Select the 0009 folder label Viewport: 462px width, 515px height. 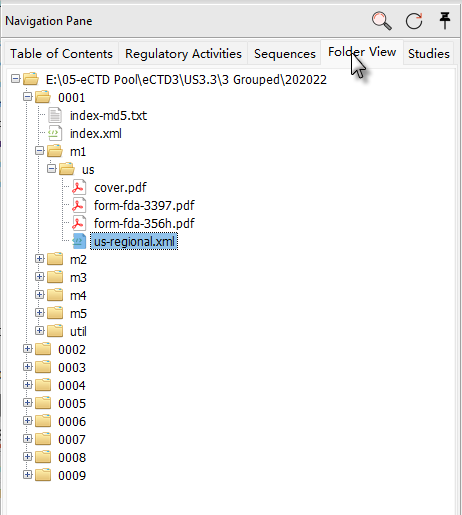point(72,475)
